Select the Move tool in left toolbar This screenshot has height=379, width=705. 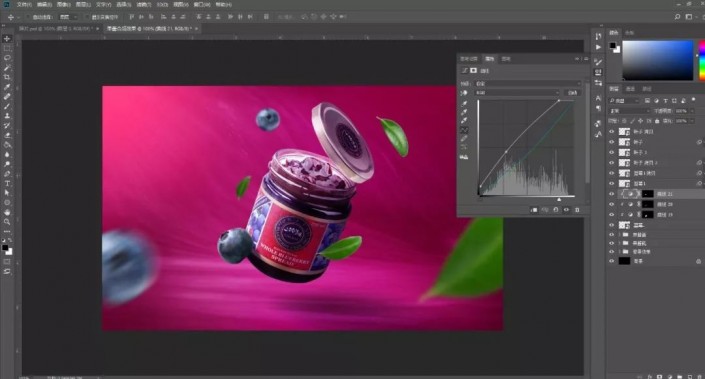point(7,39)
